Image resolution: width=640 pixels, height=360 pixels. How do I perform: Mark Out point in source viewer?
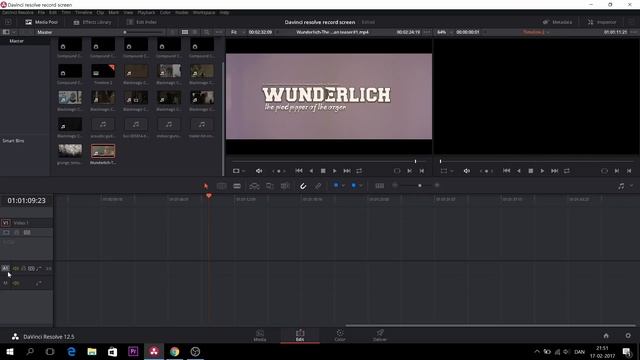[422, 171]
